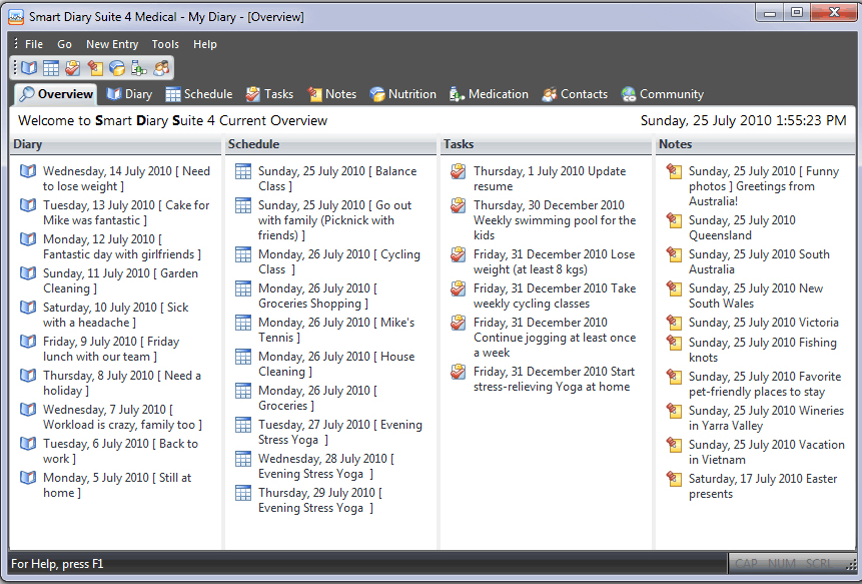The height and width of the screenshot is (584, 862).
Task: Click the icon beside 'Garden Cleaning' diary entry
Action: [28, 274]
